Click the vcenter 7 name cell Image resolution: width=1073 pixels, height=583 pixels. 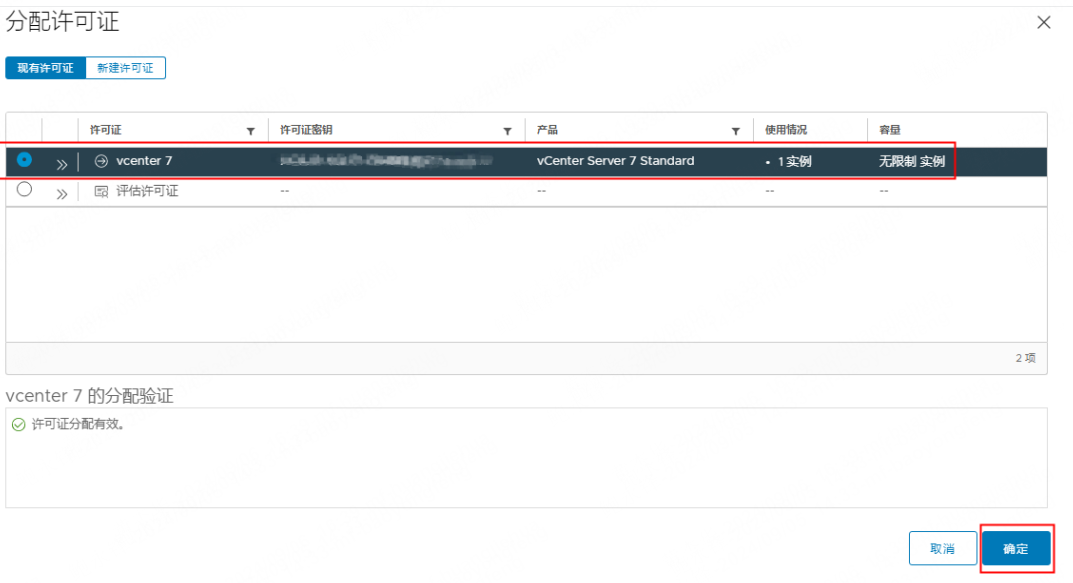[x=144, y=161]
